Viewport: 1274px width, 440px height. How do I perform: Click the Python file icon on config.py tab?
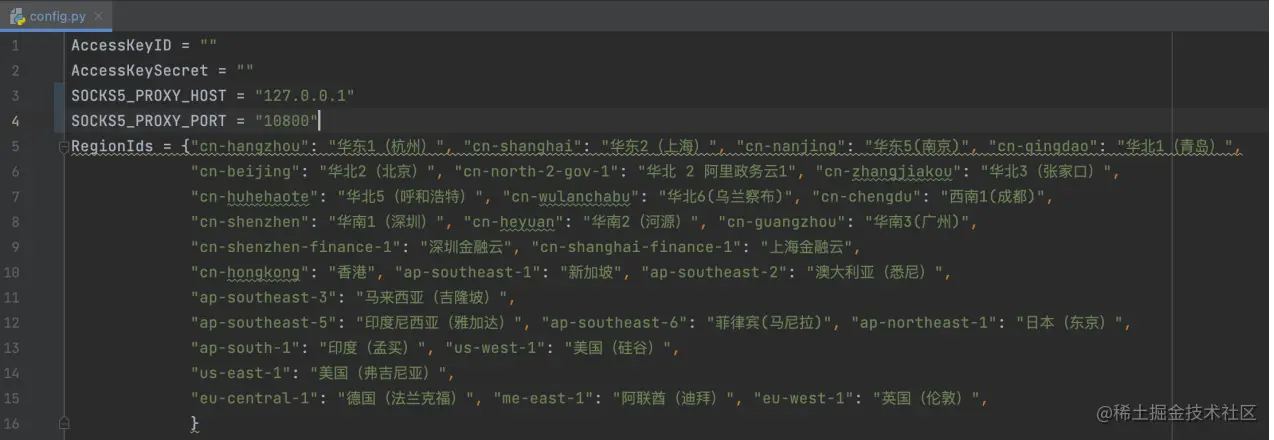click(18, 17)
